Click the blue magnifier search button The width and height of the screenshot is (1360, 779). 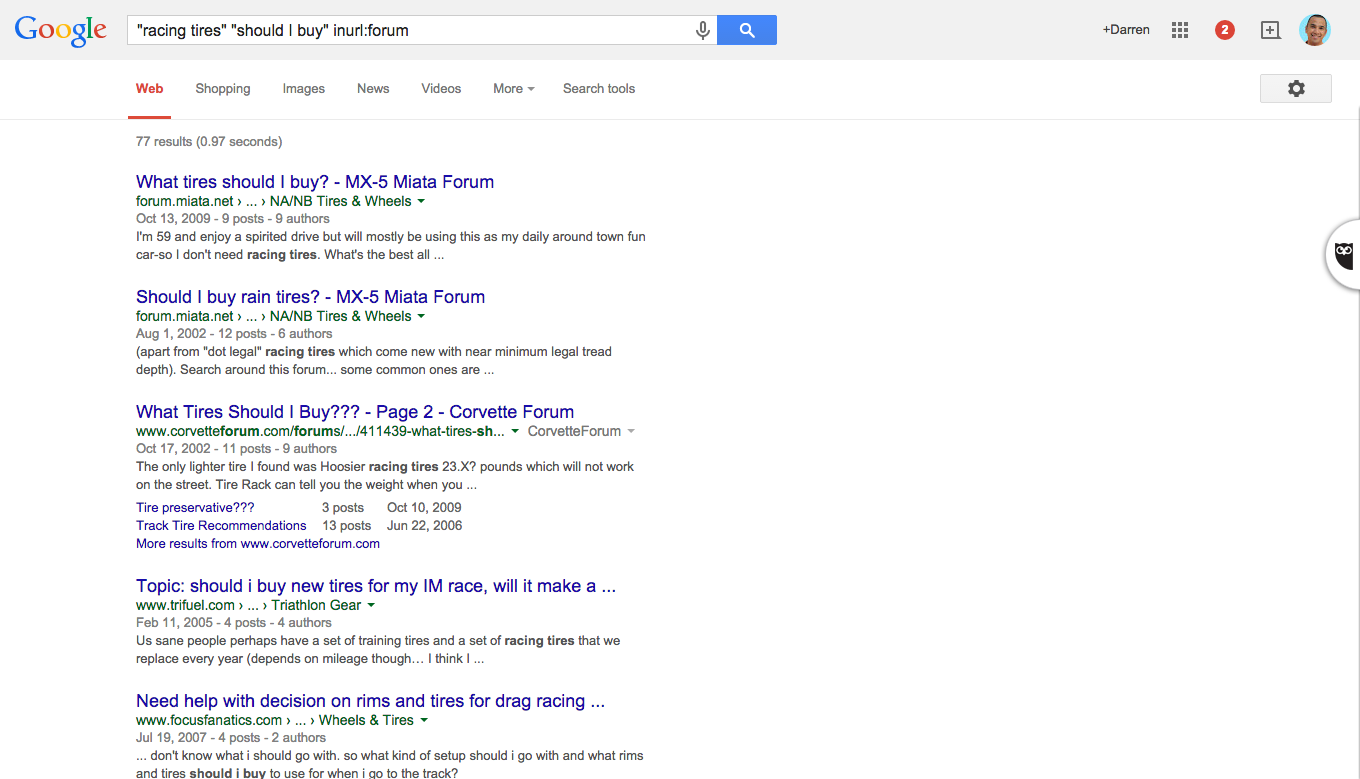pos(747,30)
